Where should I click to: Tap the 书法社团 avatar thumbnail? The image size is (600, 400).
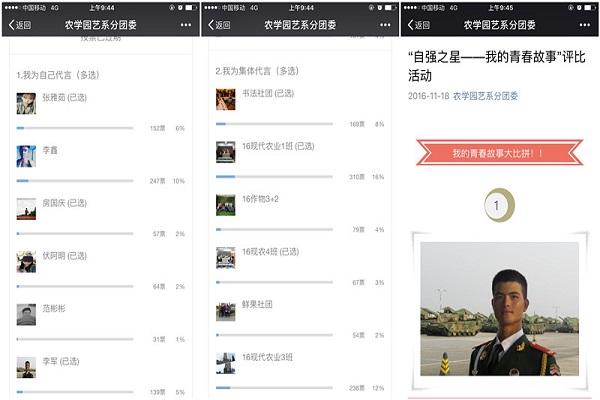coord(226,100)
